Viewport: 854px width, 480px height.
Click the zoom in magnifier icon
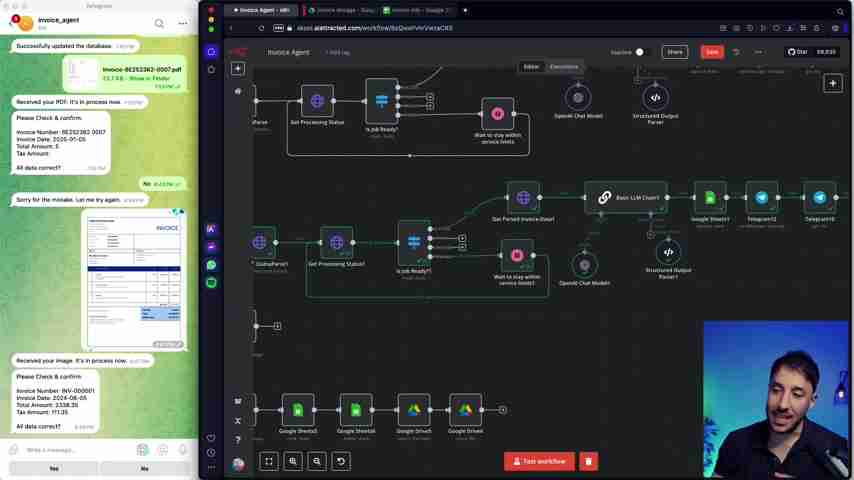293,461
